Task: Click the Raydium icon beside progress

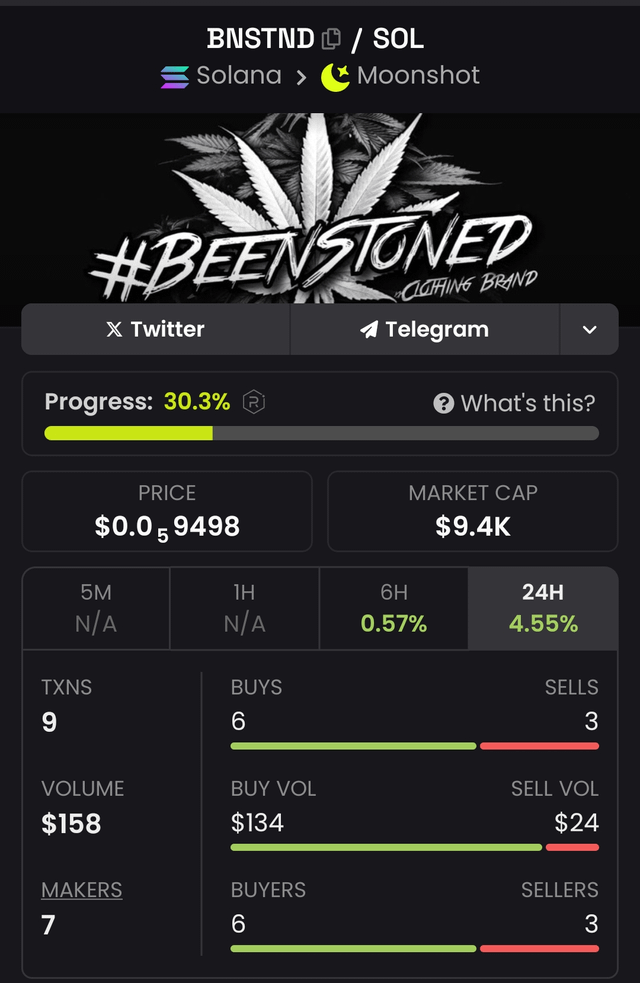Action: click(254, 402)
